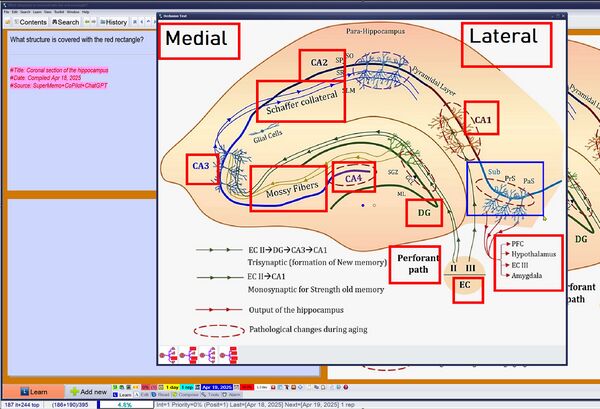Click the second occlusion mode icon
The height and width of the screenshot is (409, 600).
pos(188,355)
